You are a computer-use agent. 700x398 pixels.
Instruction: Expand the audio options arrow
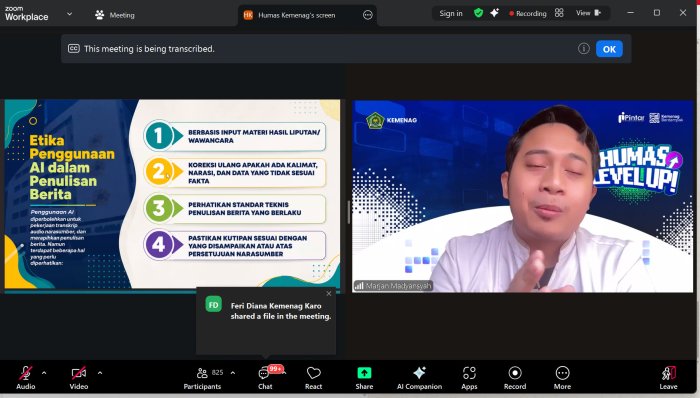[x=44, y=373]
